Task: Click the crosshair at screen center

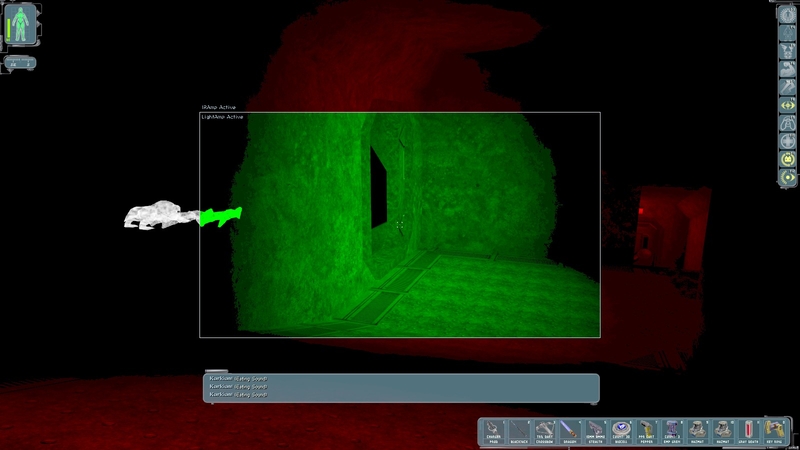Action: pos(399,224)
